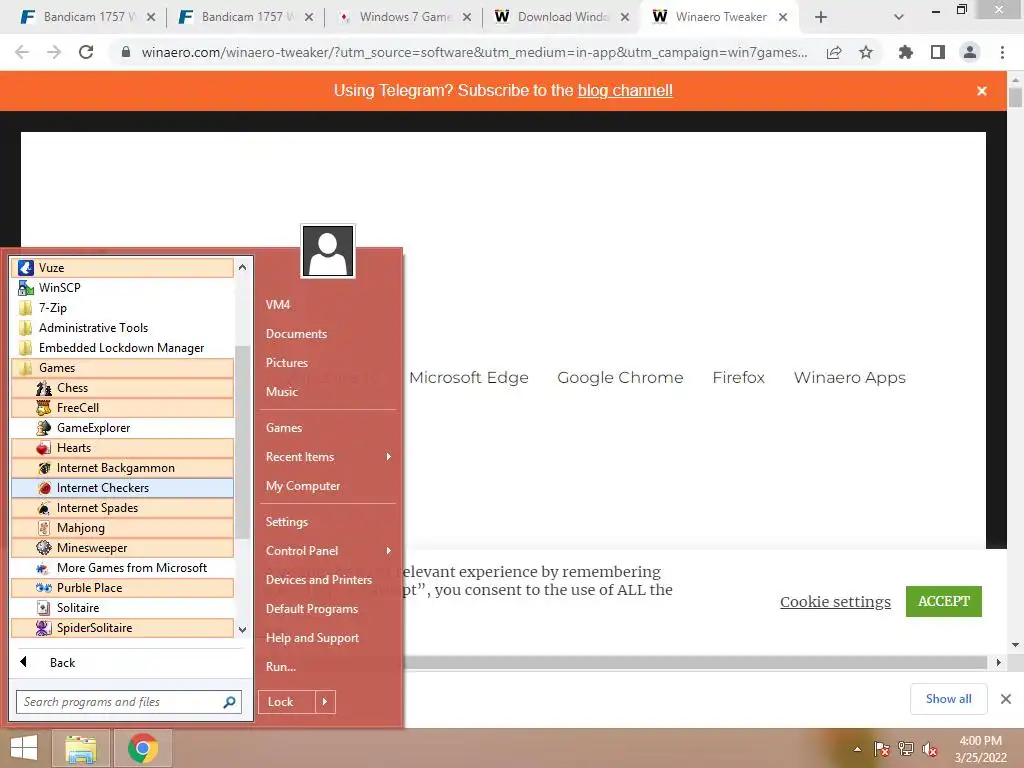Viewport: 1024px width, 768px height.
Task: Expand the Lock options arrow
Action: click(325, 702)
